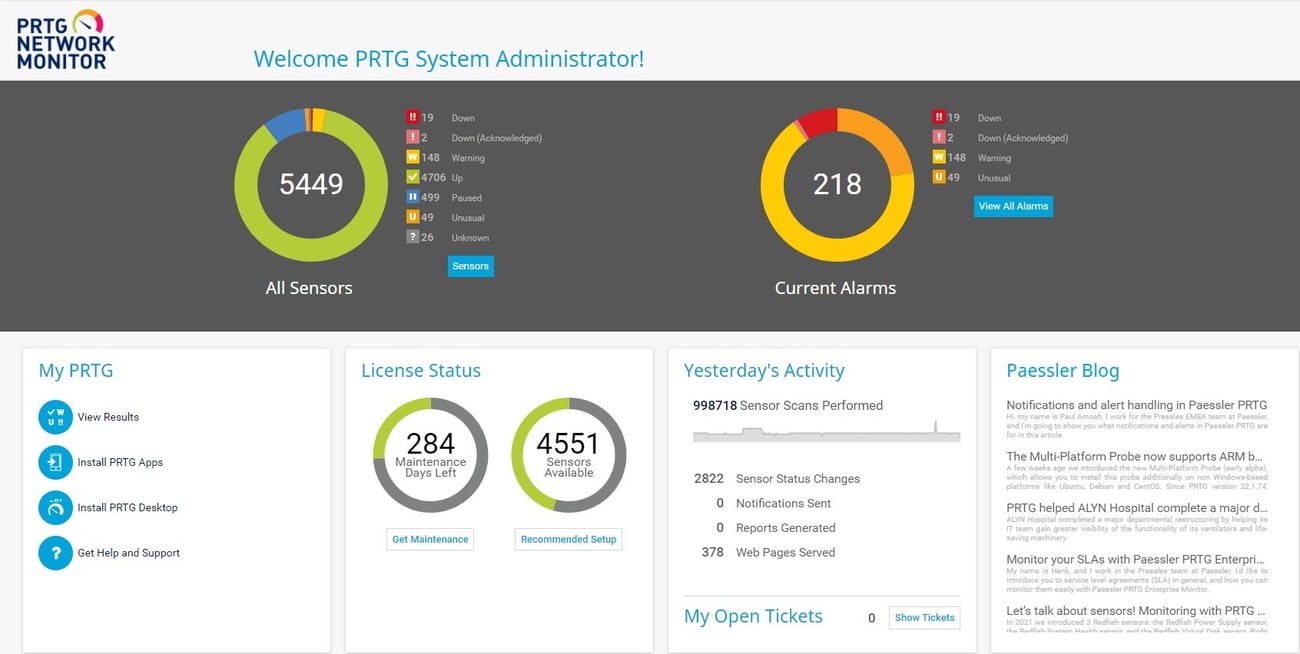Click the Unknown sensors question mark icon
The height and width of the screenshot is (654, 1300).
click(413, 237)
